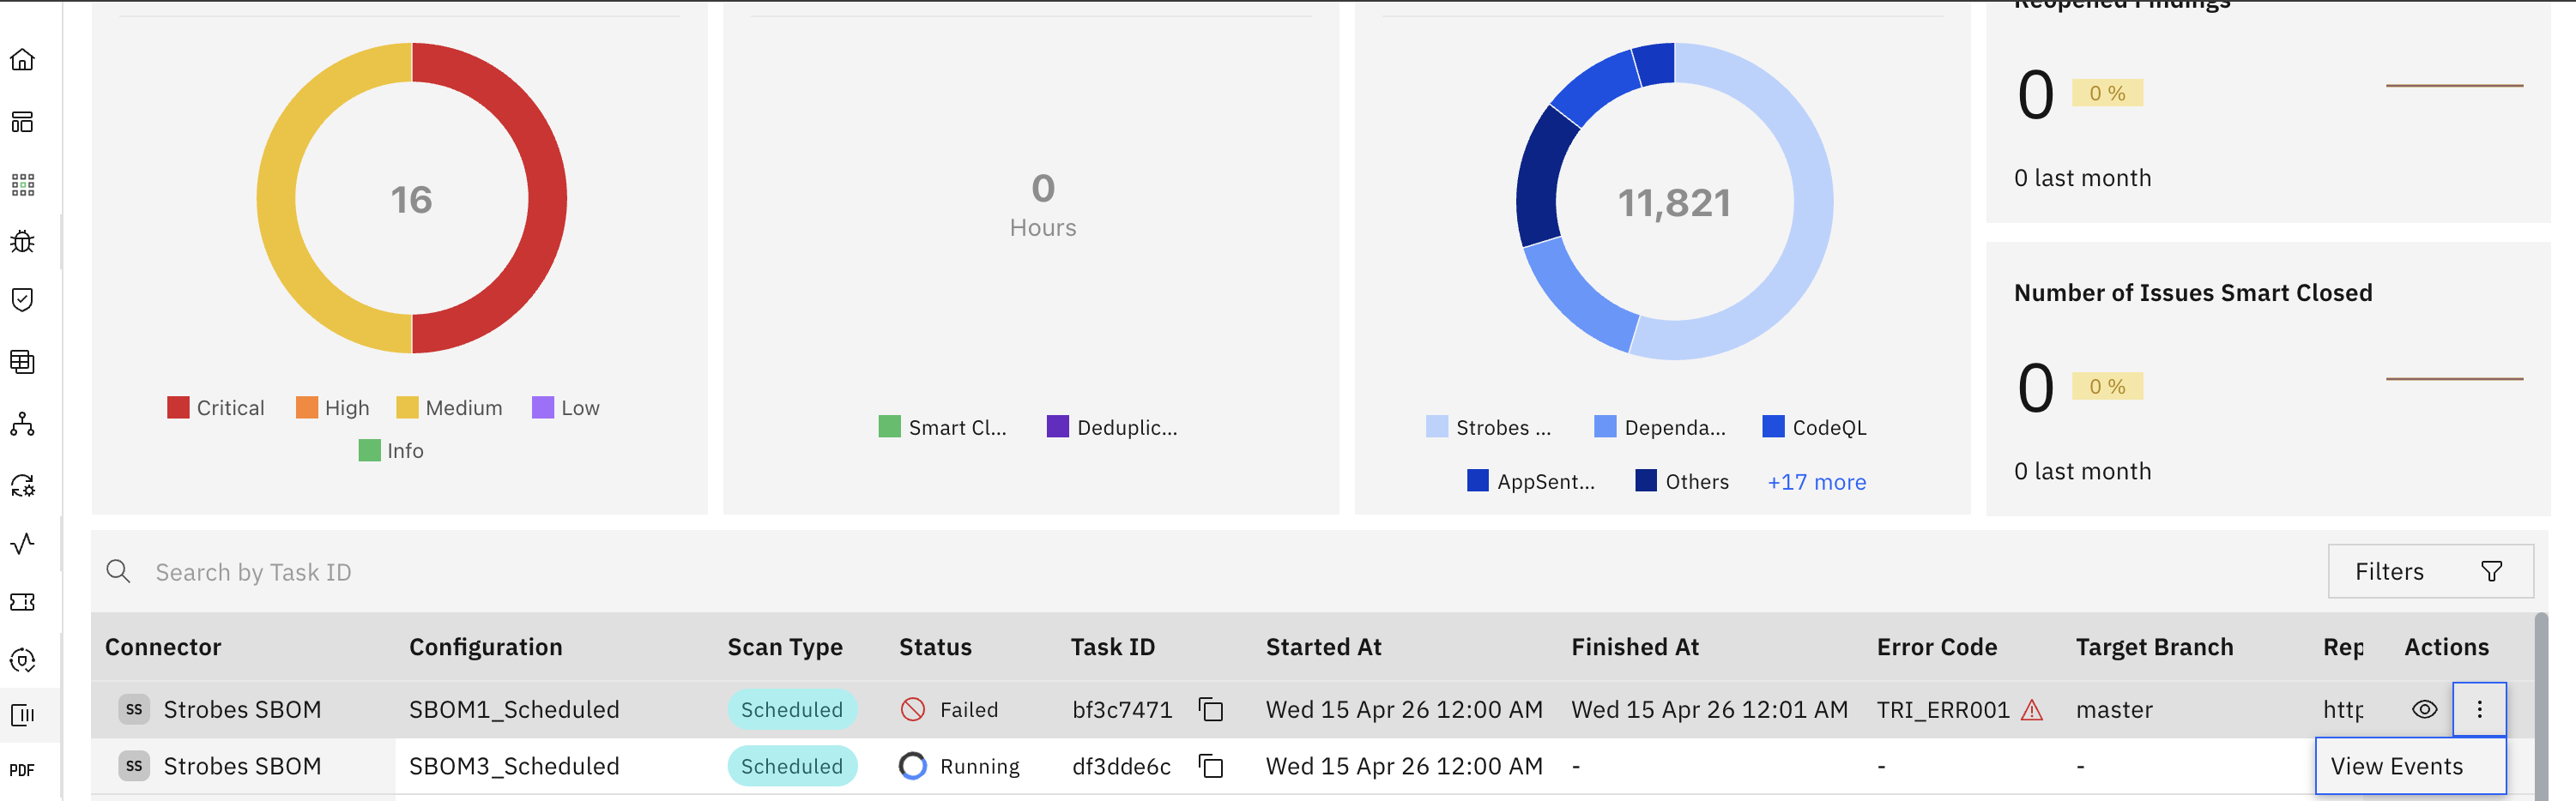
Task: Open the Filters dropdown
Action: 2429,571
